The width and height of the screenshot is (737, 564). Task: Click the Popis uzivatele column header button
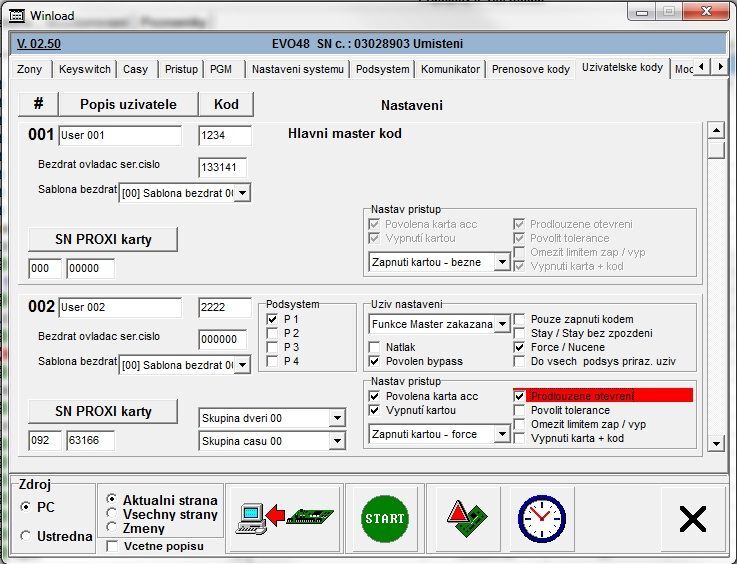127,105
